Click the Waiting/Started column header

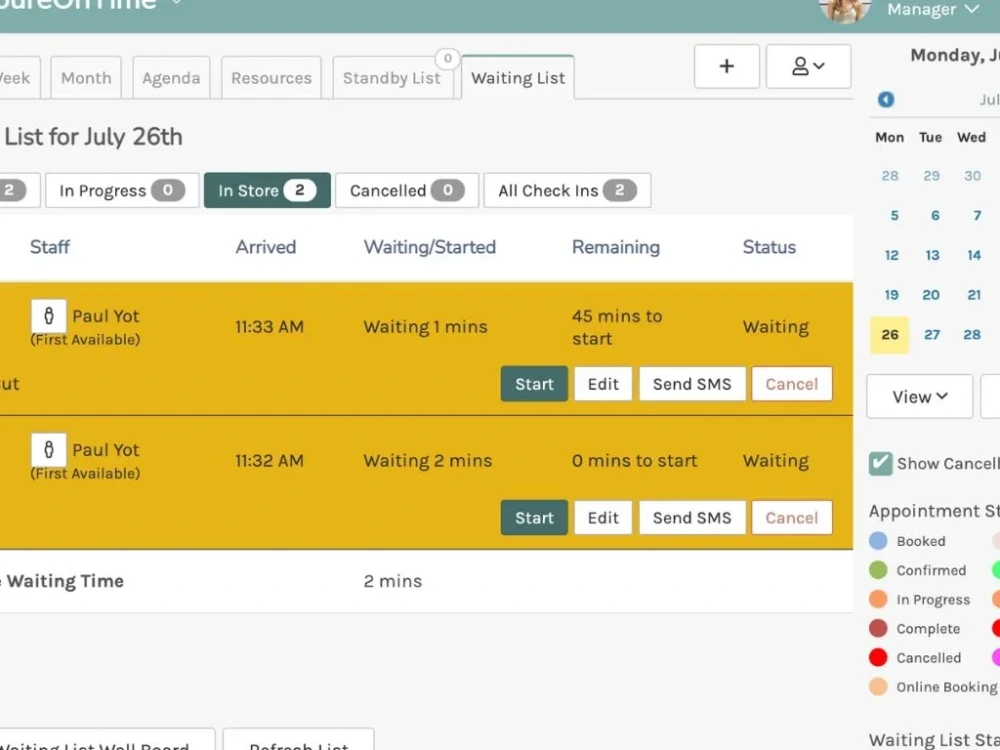tap(430, 247)
